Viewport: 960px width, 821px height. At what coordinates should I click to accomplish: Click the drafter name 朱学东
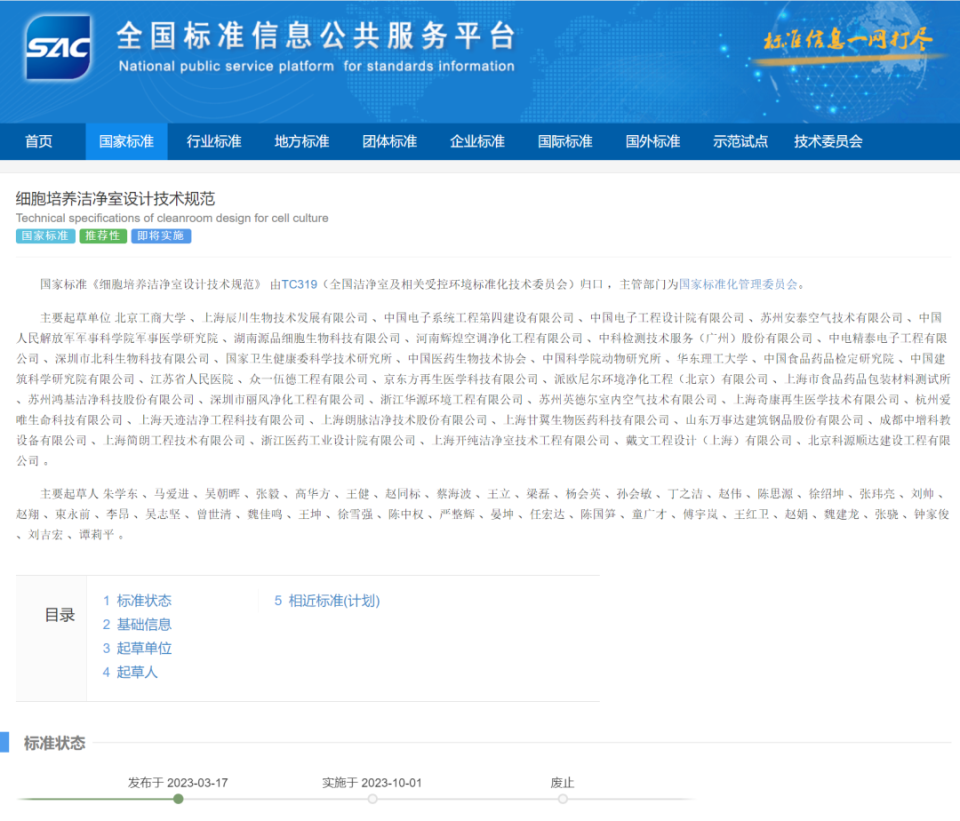coord(121,494)
